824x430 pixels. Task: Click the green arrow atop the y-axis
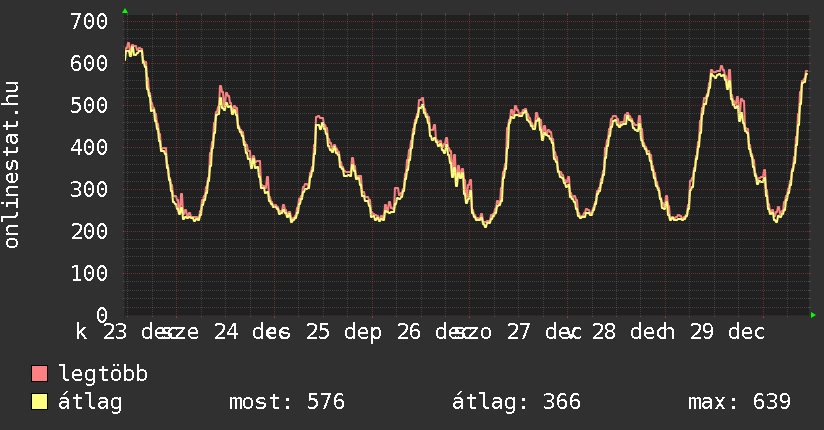[125, 11]
